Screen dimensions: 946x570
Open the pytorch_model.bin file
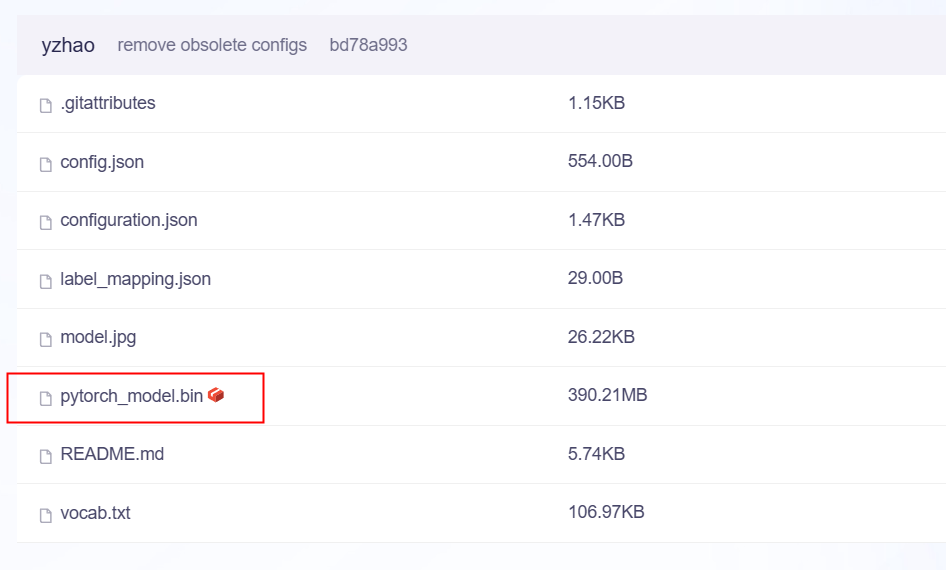click(x=131, y=396)
